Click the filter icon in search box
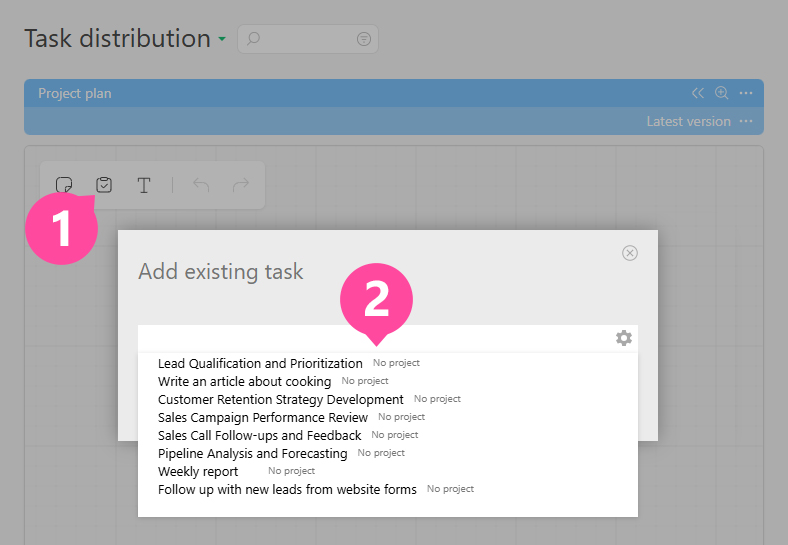Image resolution: width=788 pixels, height=545 pixels. tap(363, 39)
